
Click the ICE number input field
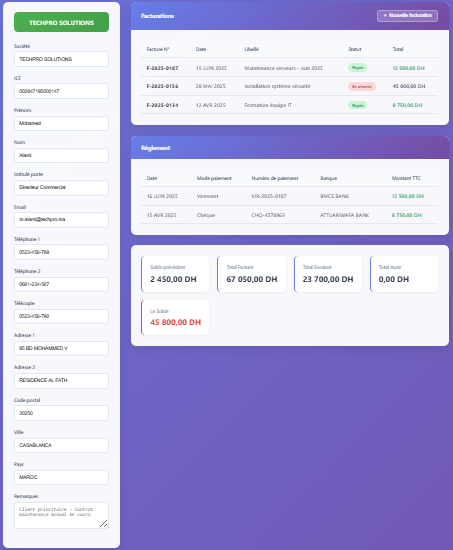pos(61,91)
